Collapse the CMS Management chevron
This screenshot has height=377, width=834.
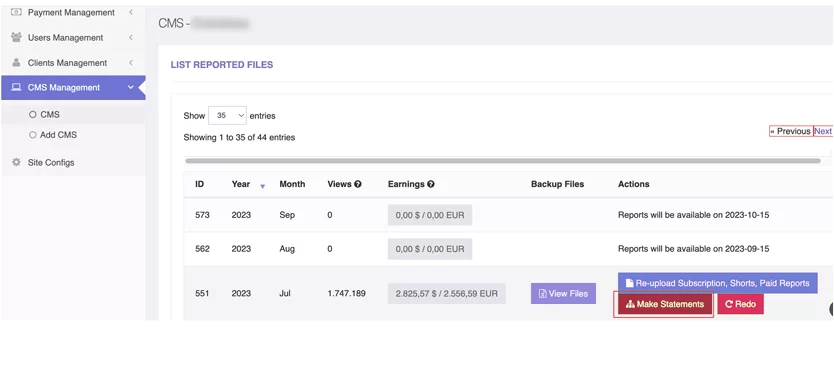point(130,87)
